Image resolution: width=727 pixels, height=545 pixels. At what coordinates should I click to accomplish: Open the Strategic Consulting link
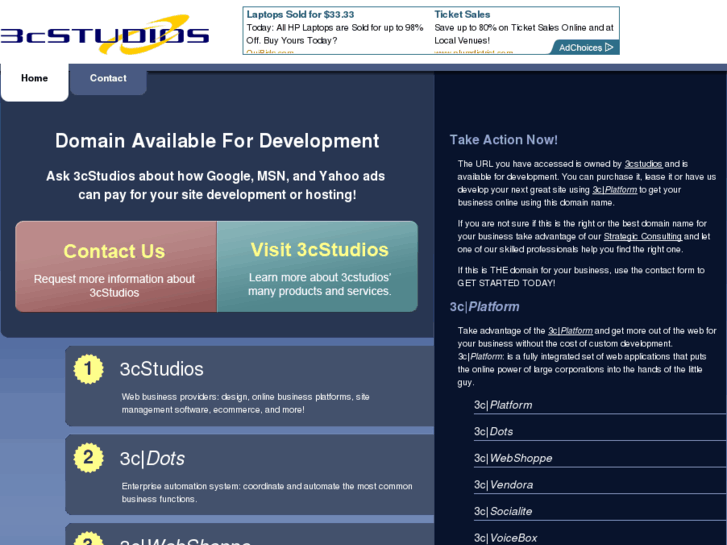click(642, 236)
